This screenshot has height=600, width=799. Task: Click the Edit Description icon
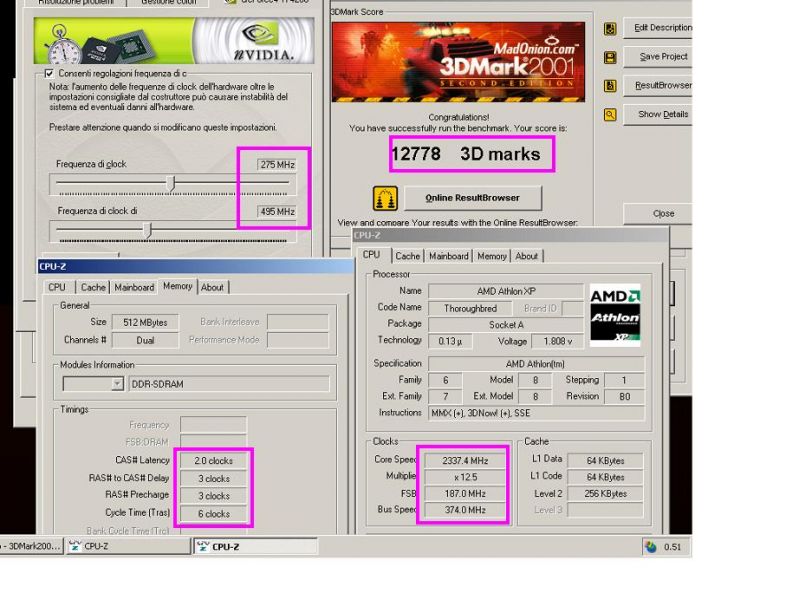(609, 29)
